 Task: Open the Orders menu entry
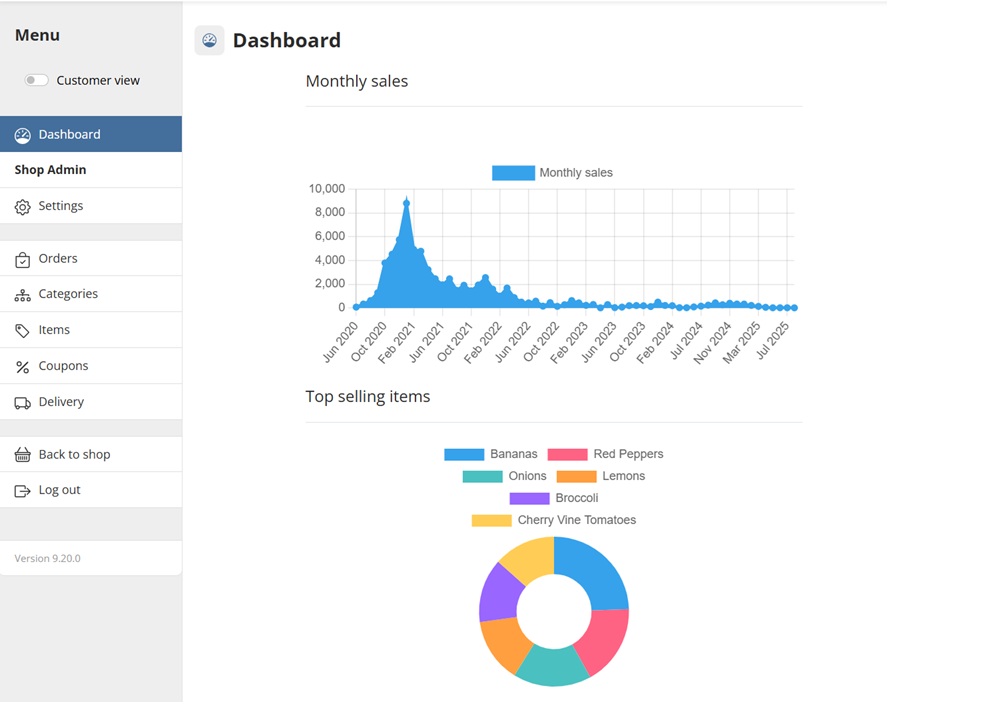58,259
